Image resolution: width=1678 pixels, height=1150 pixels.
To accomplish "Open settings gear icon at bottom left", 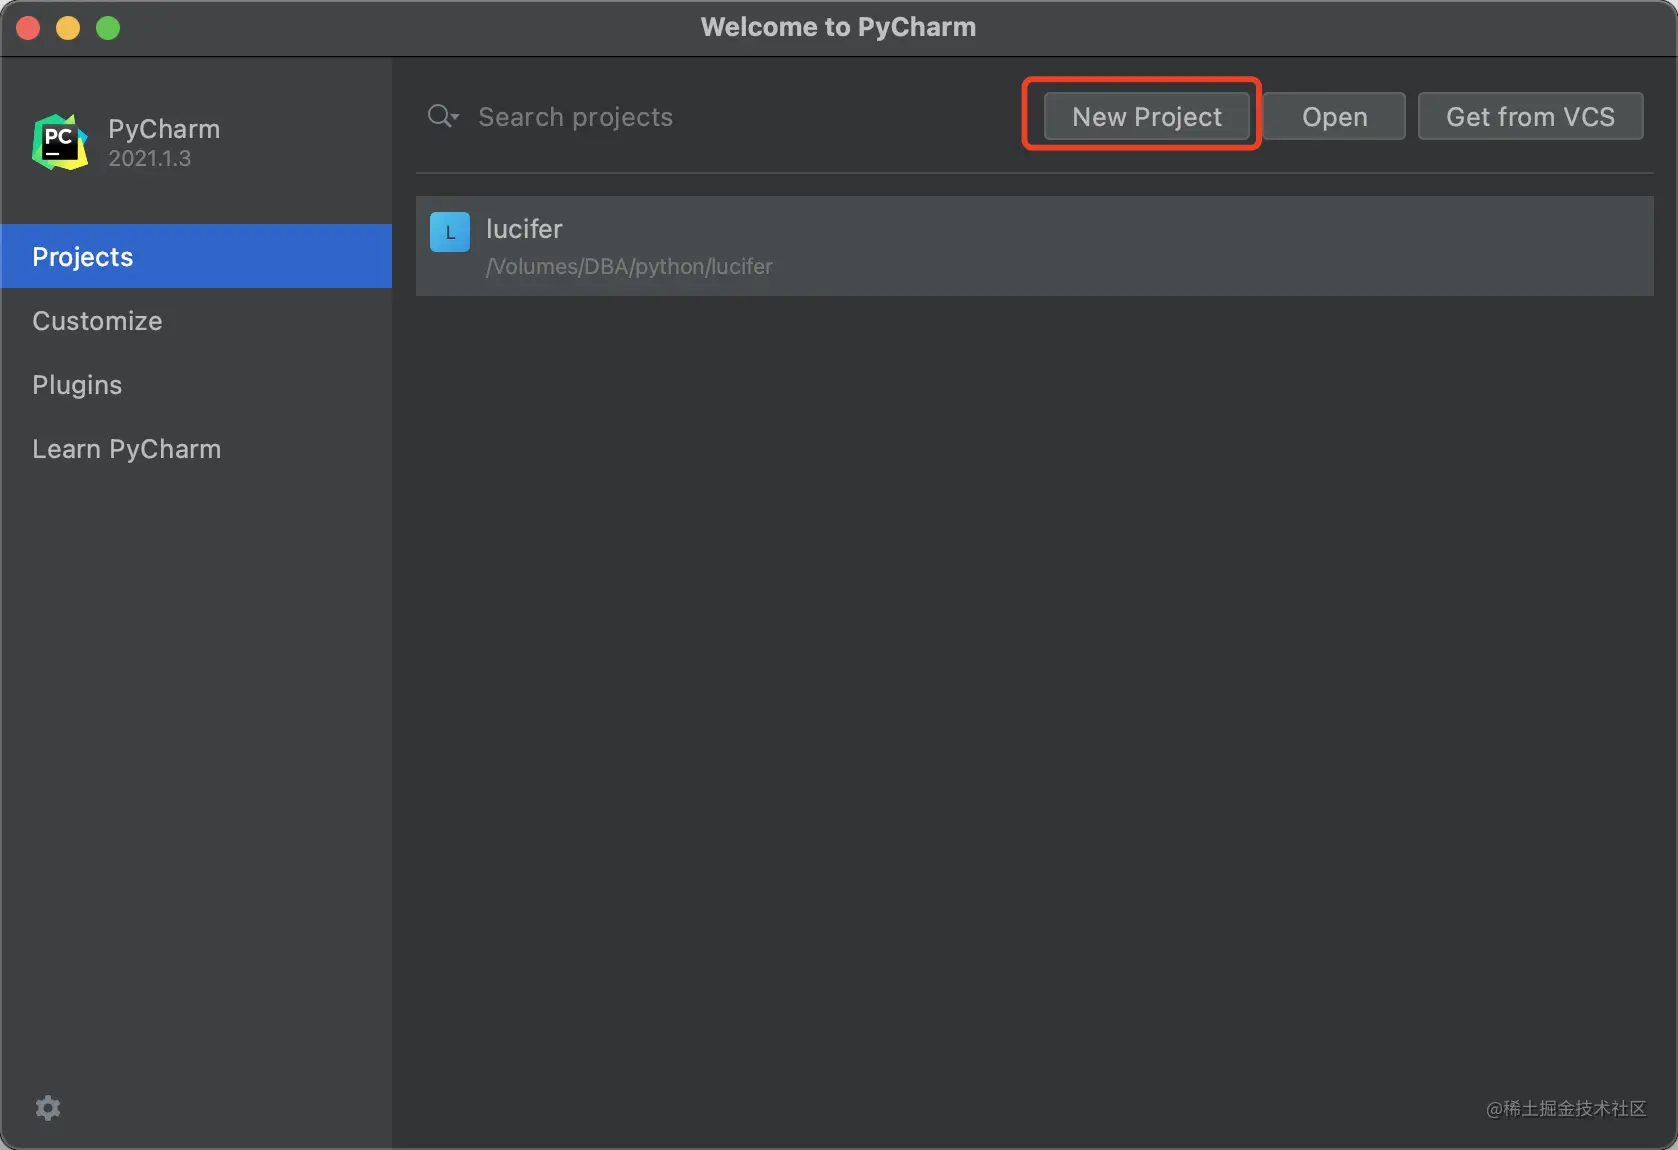I will [x=48, y=1107].
